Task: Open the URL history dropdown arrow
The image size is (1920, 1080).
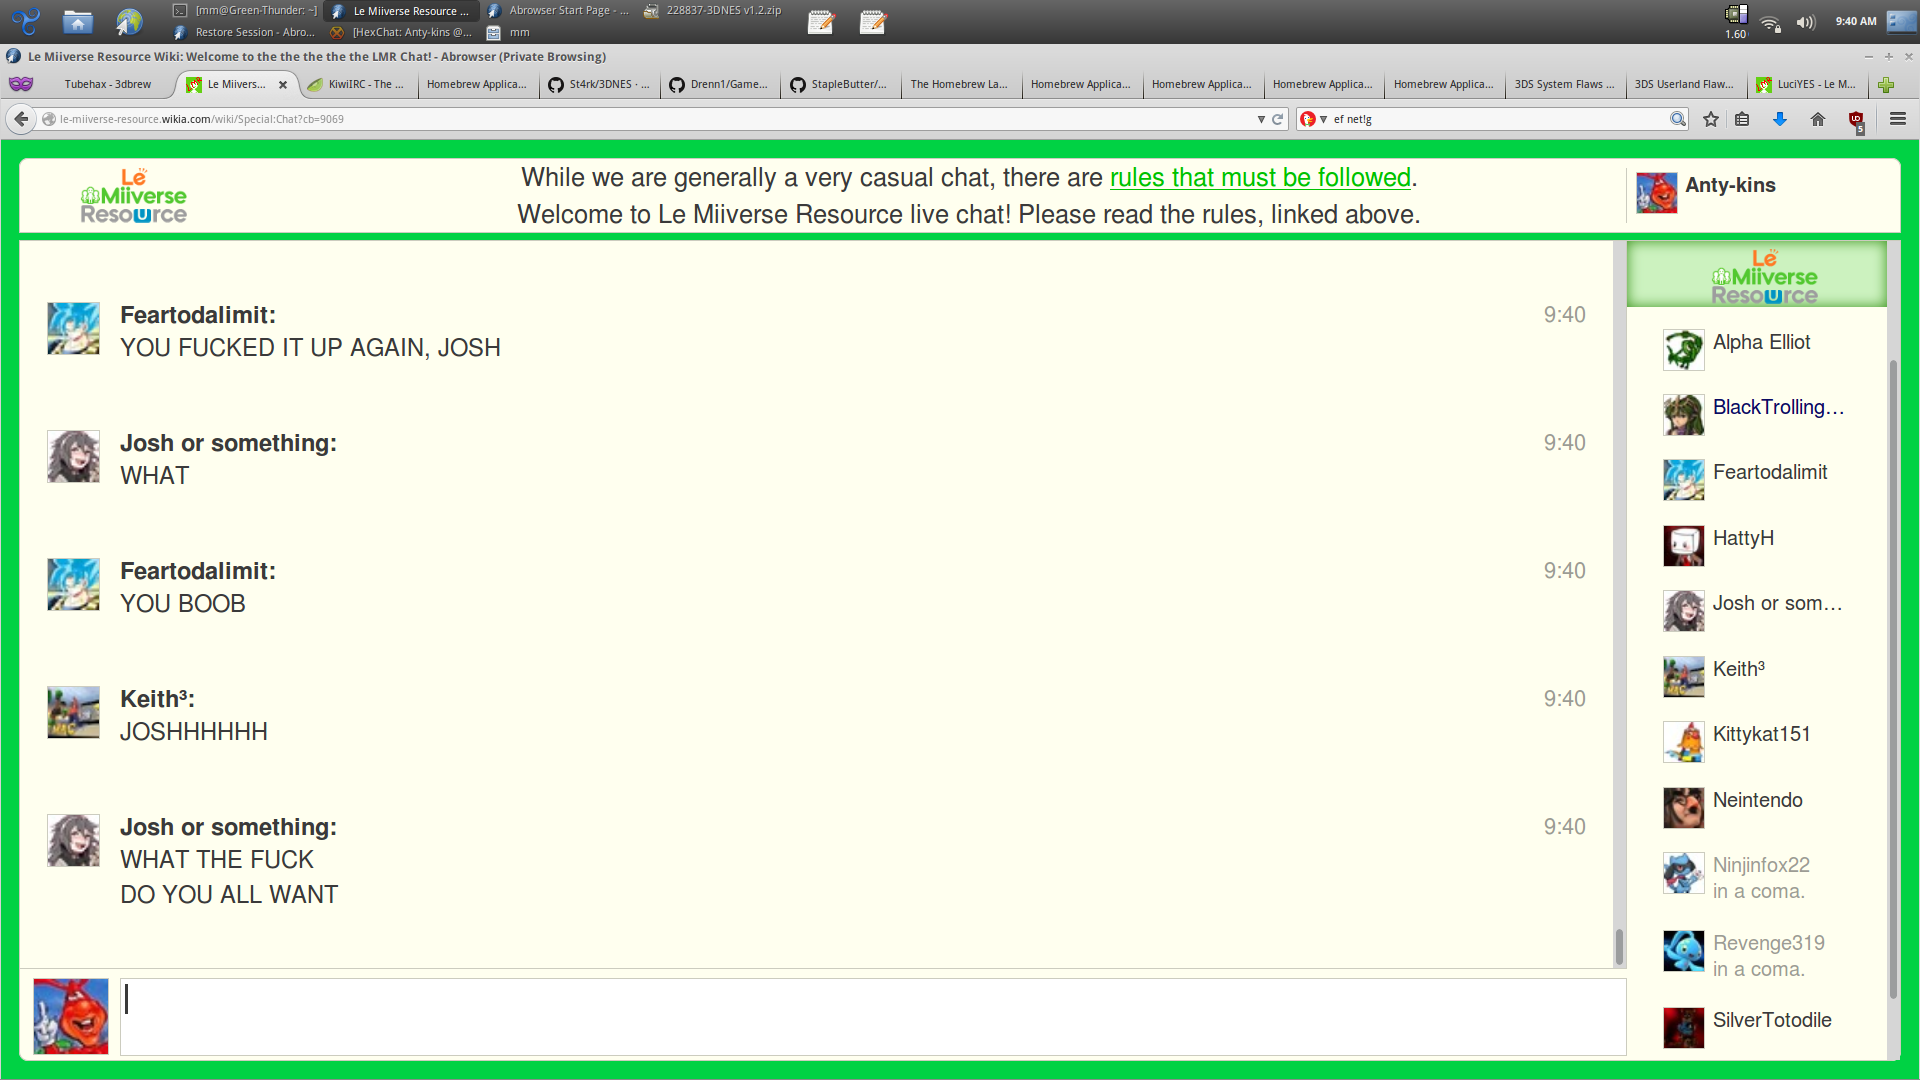Action: click(x=1261, y=119)
